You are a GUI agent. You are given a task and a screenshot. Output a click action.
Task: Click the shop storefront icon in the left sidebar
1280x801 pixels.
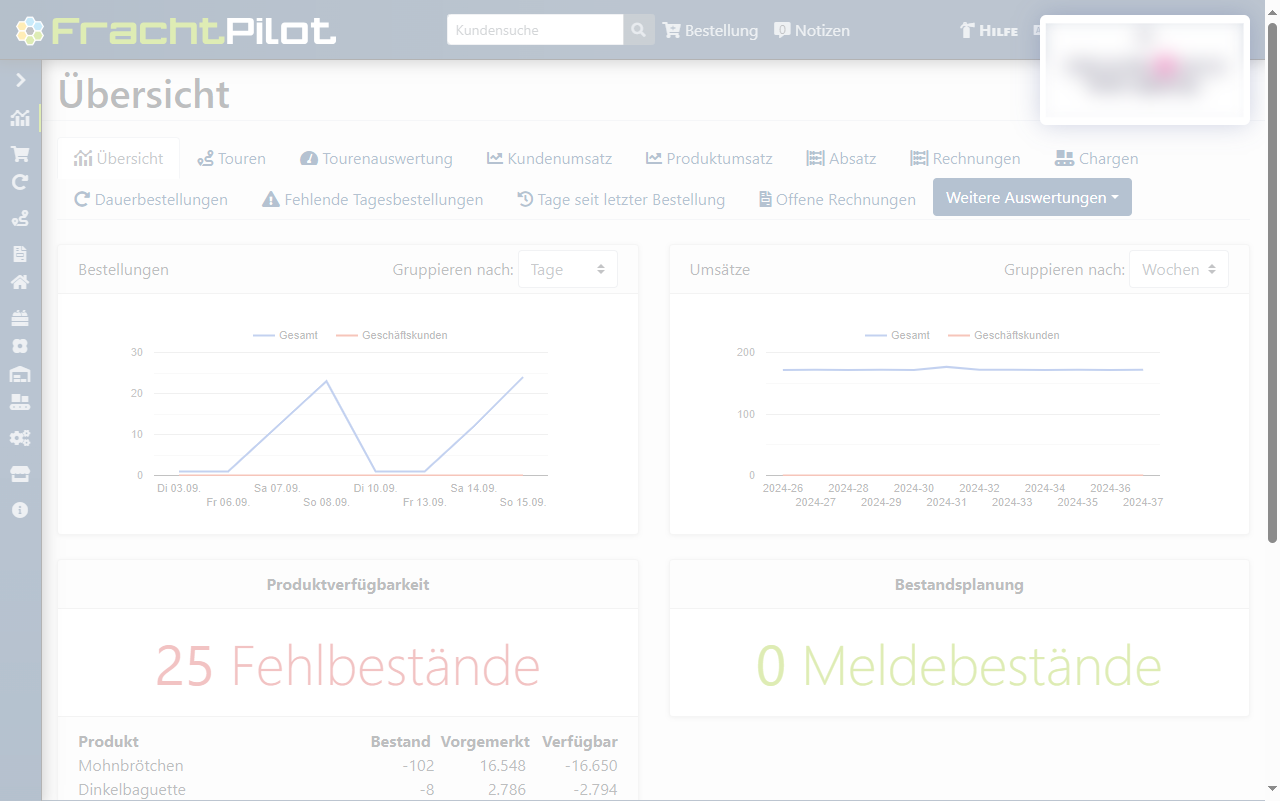coord(20,474)
